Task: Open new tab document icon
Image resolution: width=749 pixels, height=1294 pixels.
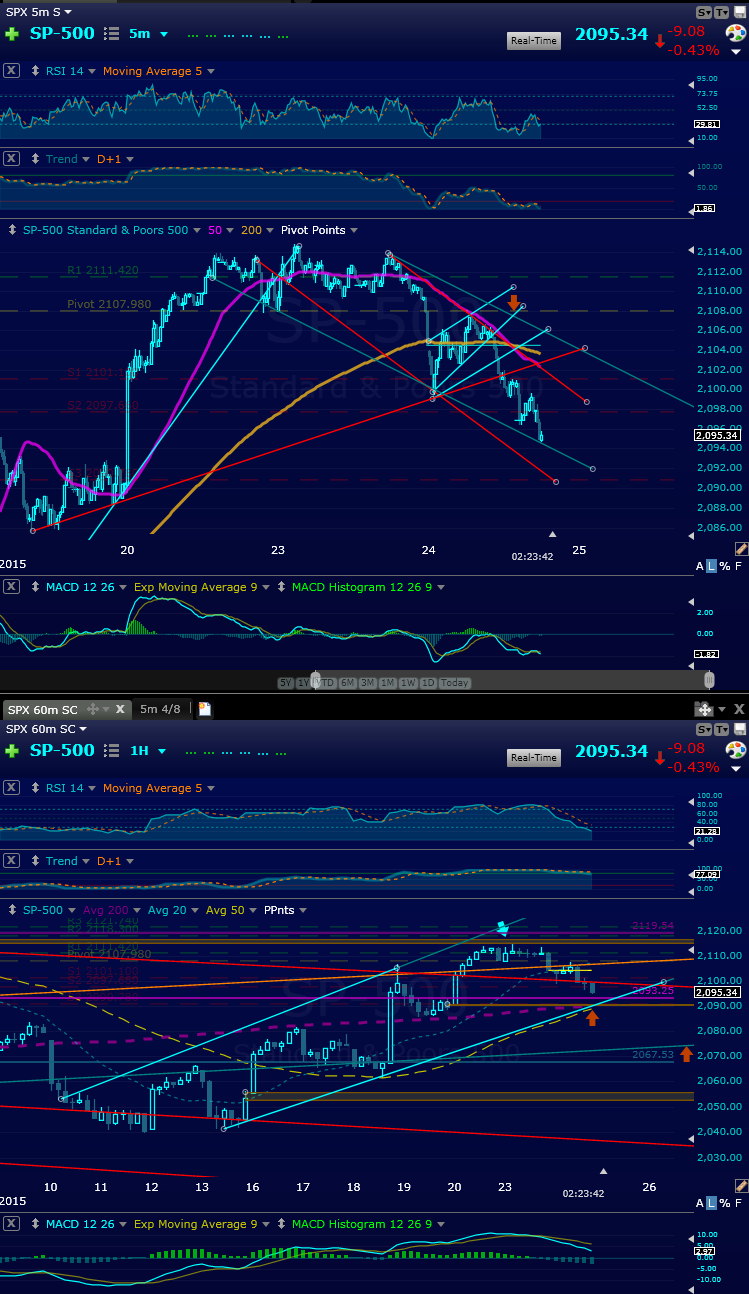Action: 205,709
